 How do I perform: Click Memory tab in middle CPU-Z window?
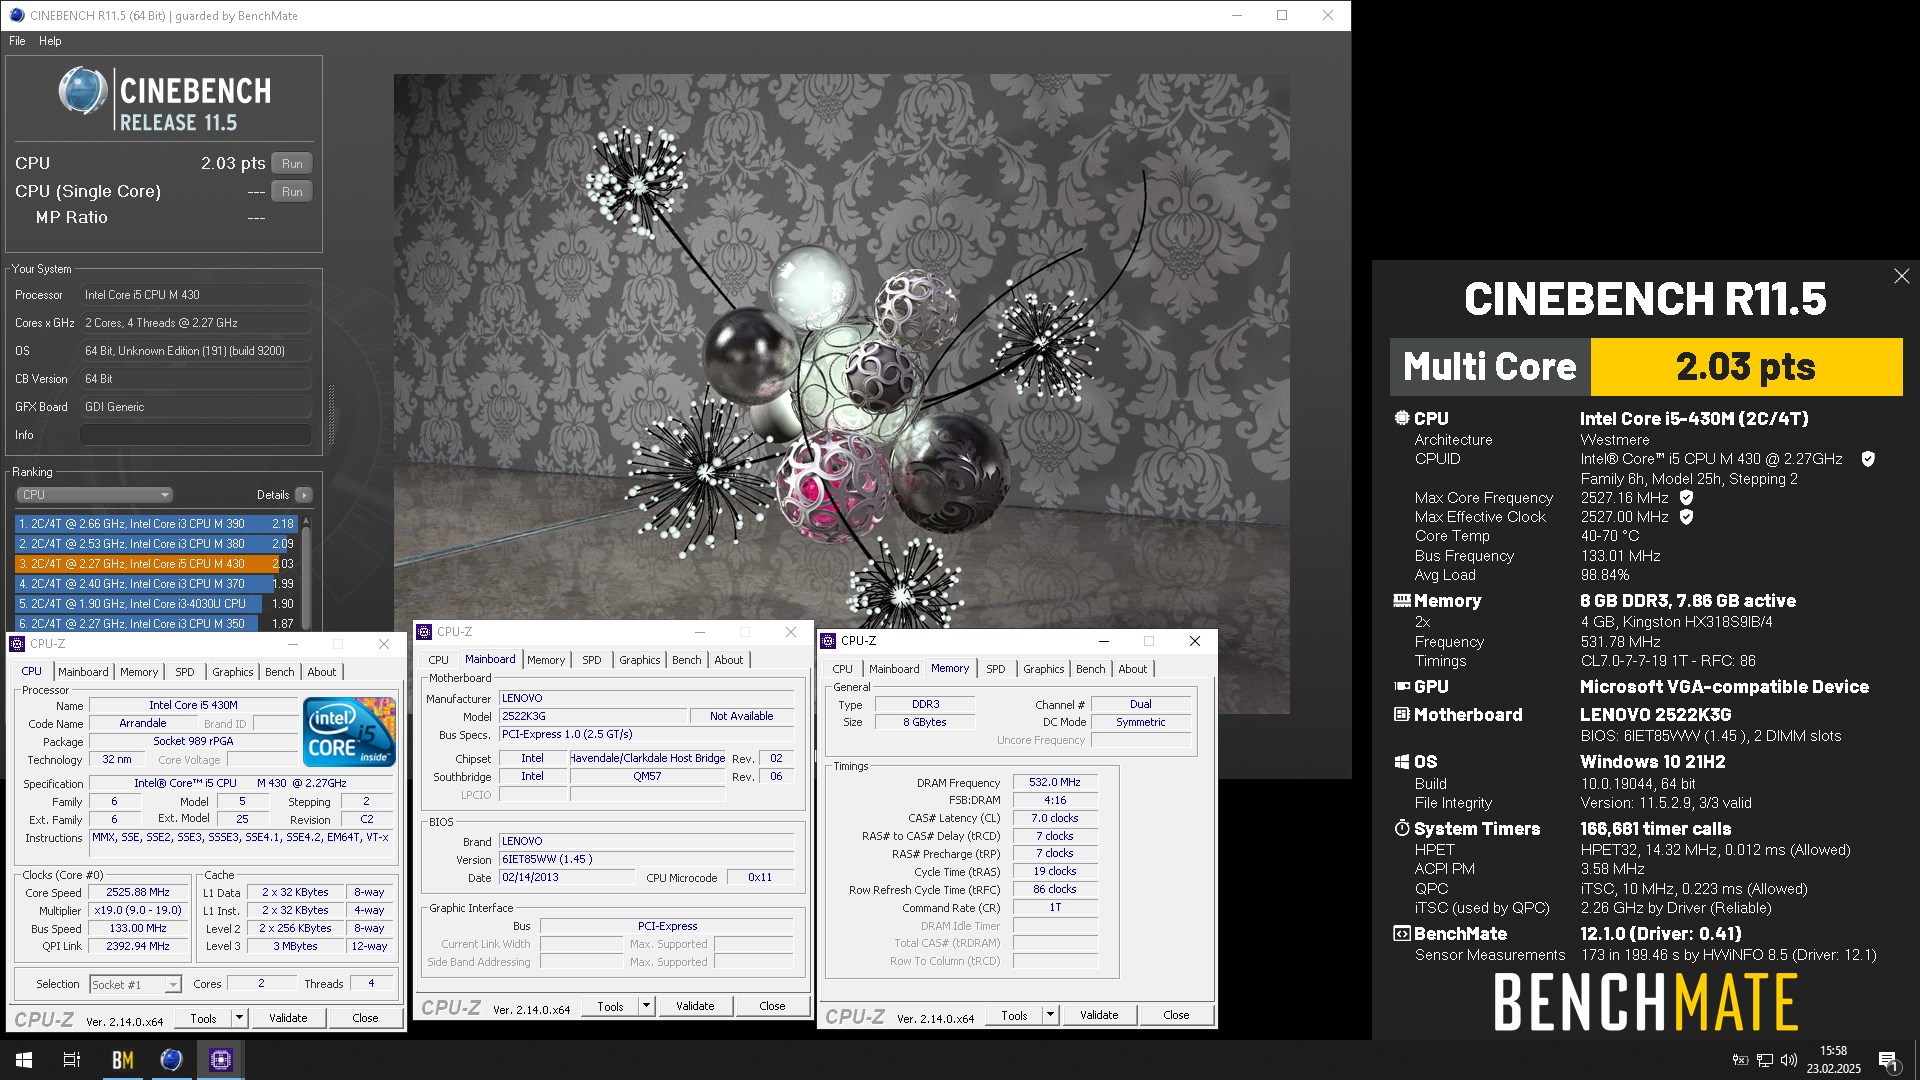tap(546, 660)
